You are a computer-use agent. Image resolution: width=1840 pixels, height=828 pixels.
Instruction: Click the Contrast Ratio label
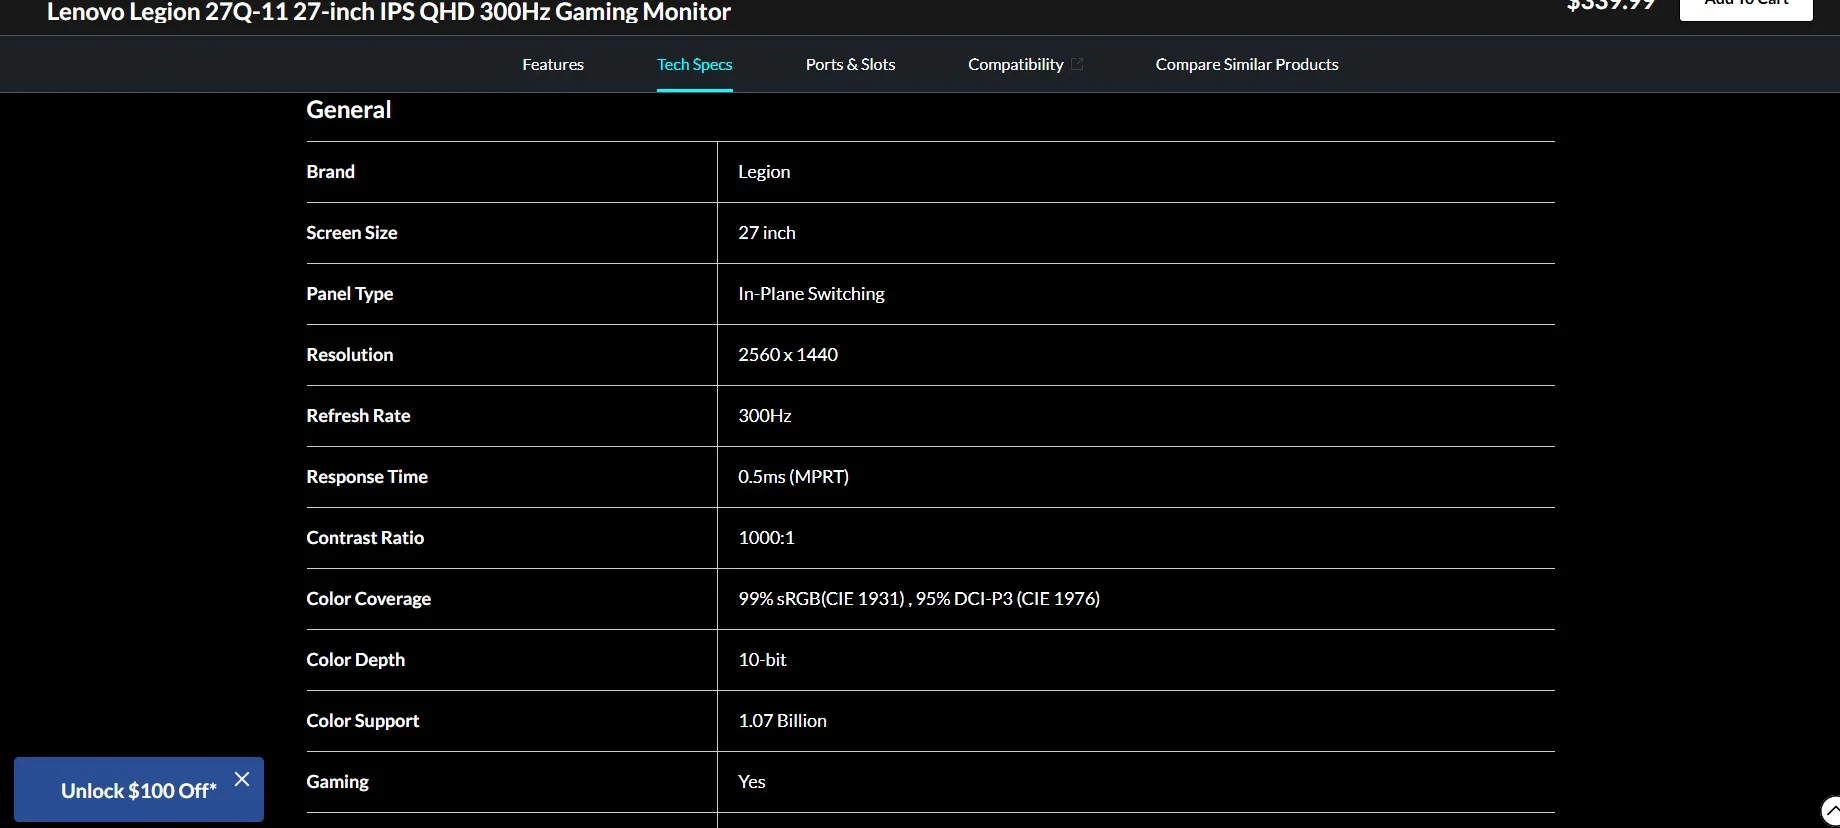pos(365,538)
